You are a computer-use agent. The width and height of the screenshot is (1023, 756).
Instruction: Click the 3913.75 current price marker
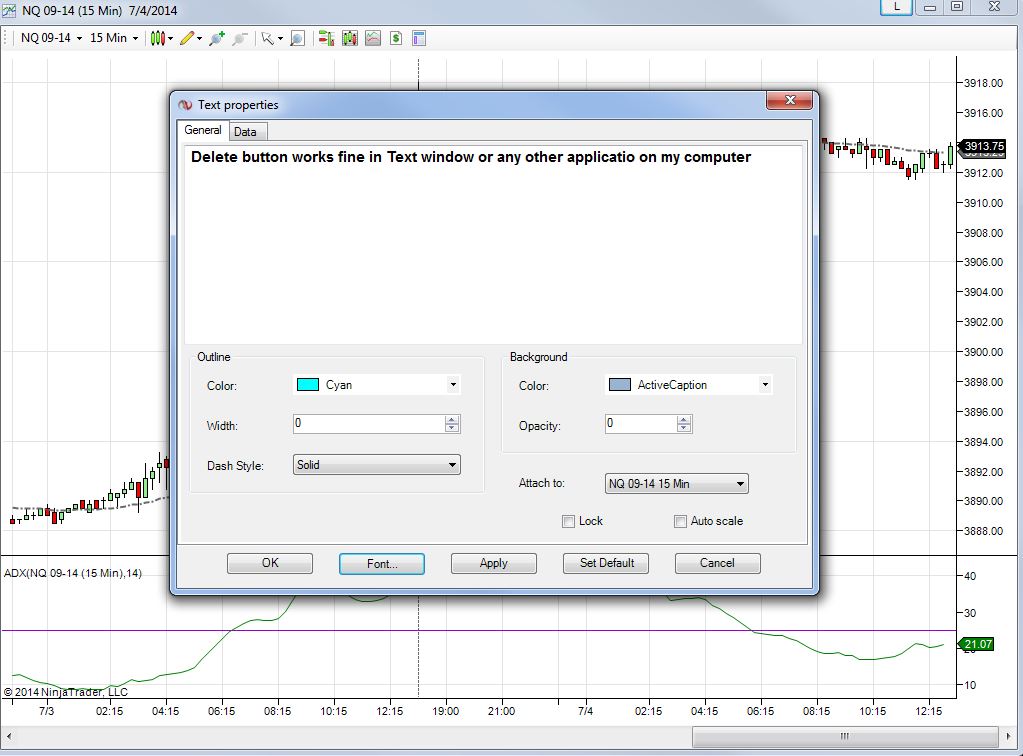(x=983, y=146)
